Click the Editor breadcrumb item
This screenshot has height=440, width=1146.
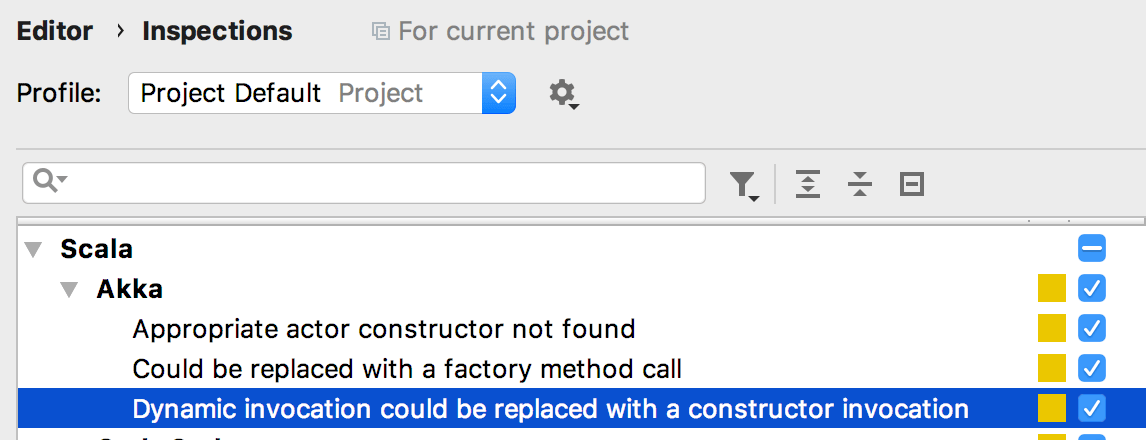55,31
